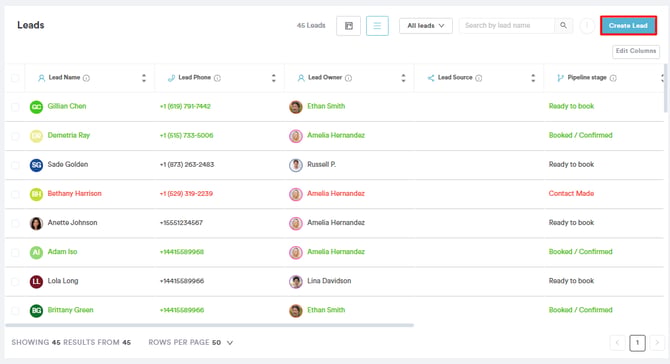Viewport: 670px width, 364px height.
Task: Click the Create Lead button
Action: tap(628, 26)
